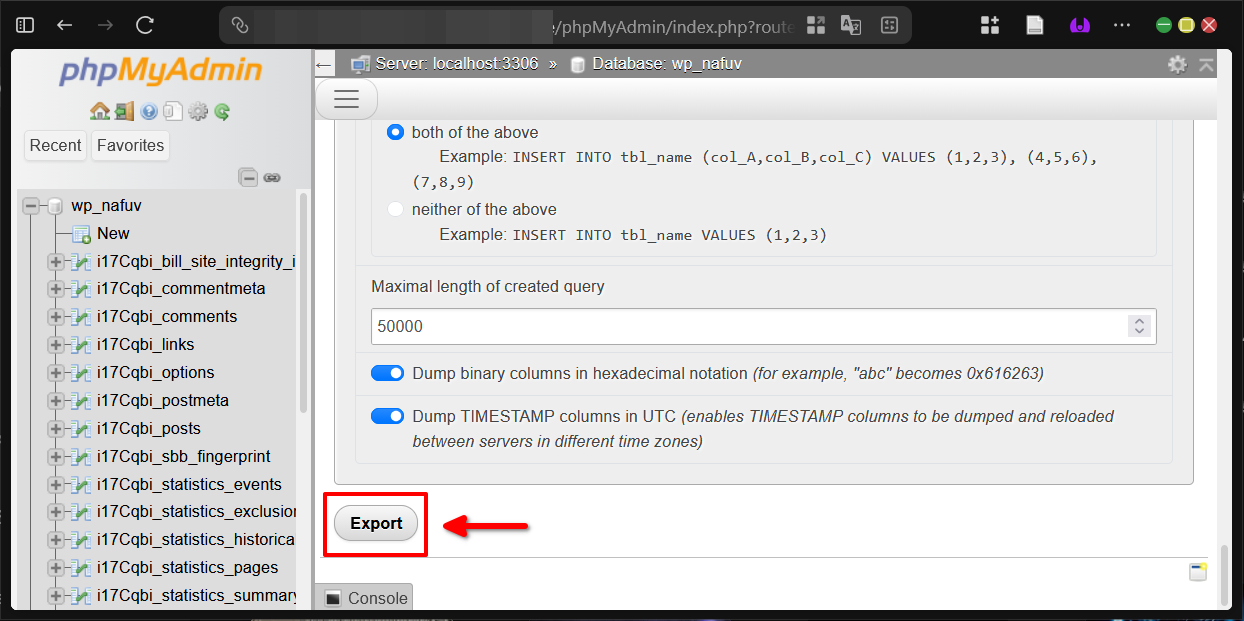Open the SQL query window icon
Screen dimensions: 1244x621
pos(173,112)
